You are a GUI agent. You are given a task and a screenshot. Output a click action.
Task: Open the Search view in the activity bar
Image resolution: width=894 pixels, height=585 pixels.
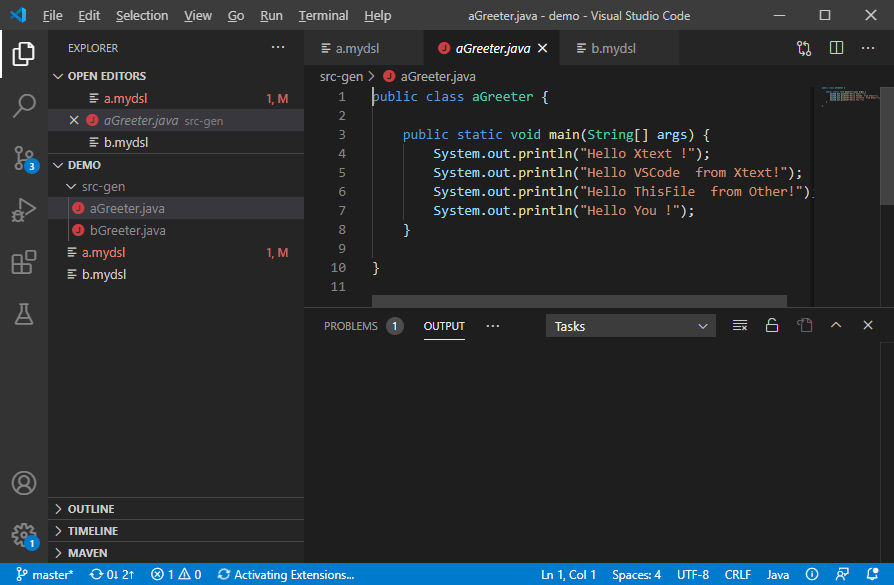[x=23, y=106]
